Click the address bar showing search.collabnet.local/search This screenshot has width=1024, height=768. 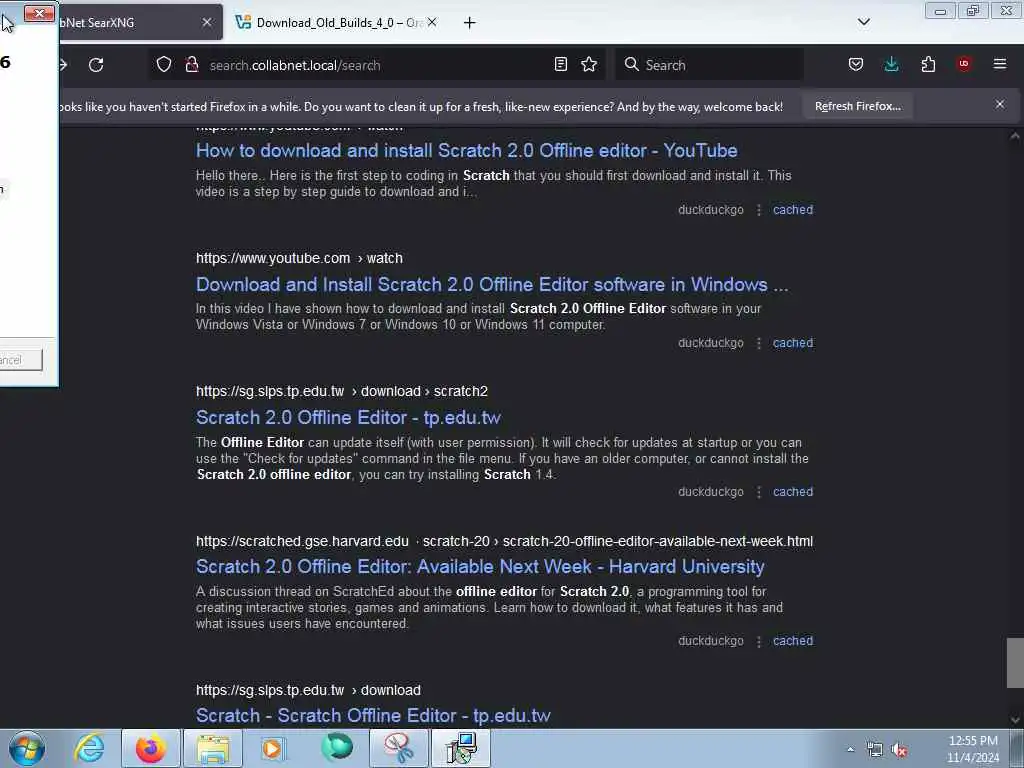[376, 65]
